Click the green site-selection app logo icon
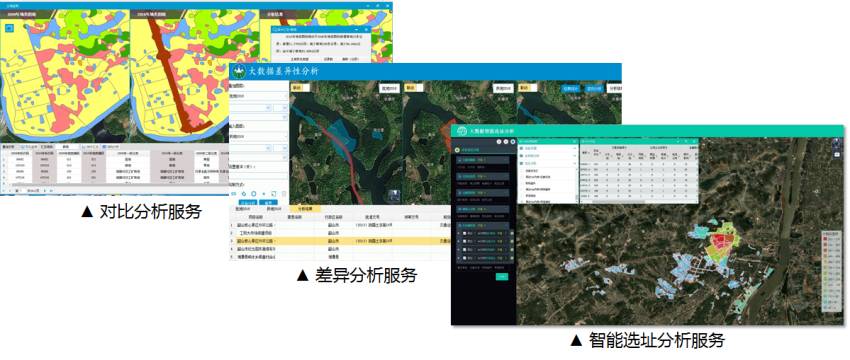This screenshot has width=850, height=360. [461, 131]
